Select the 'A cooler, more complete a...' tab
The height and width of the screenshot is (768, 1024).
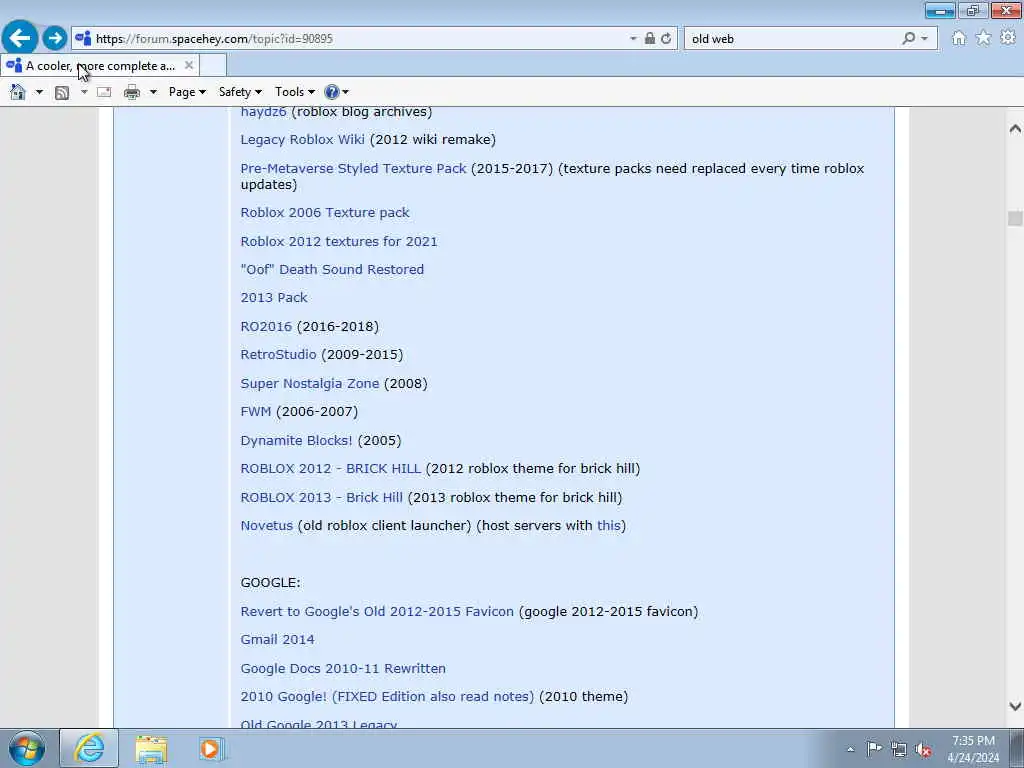click(x=101, y=65)
